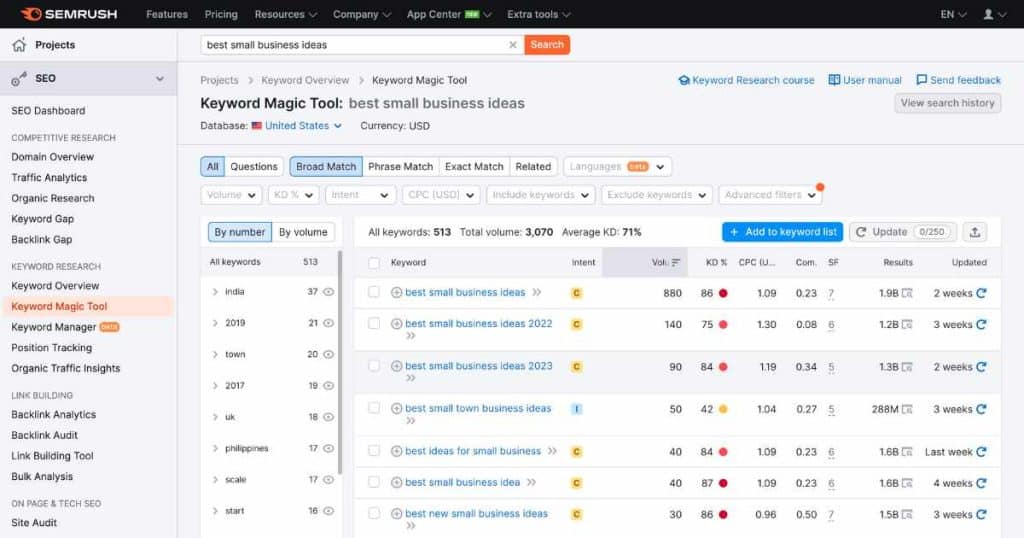View SERP icon for 1.9B results row

click(x=907, y=293)
